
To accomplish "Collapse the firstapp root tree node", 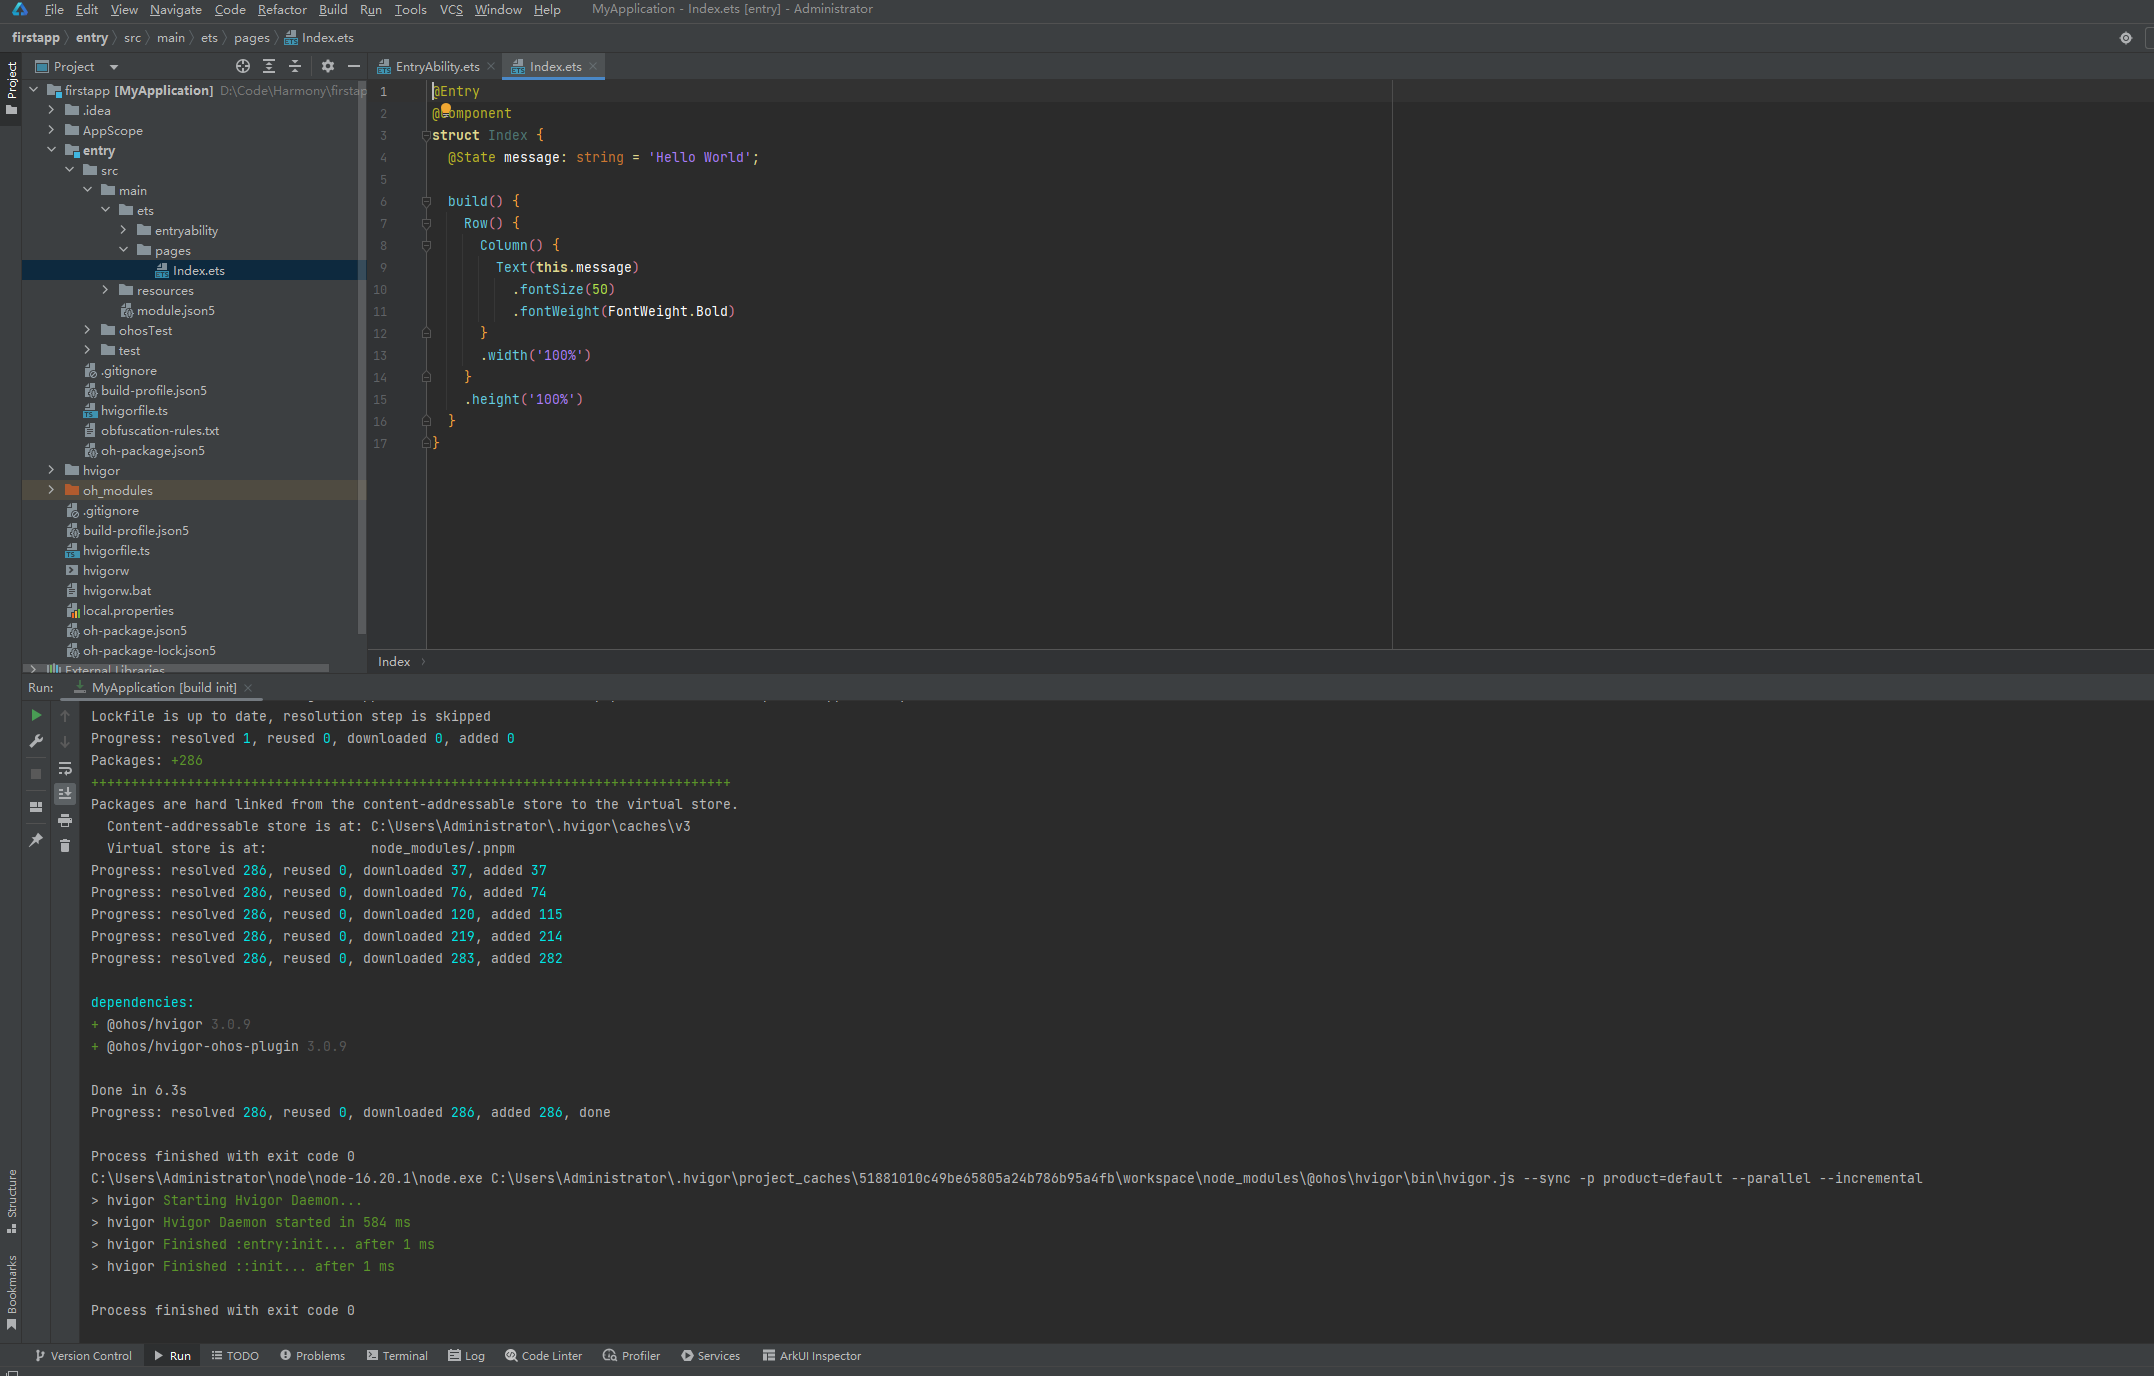I will 34,90.
